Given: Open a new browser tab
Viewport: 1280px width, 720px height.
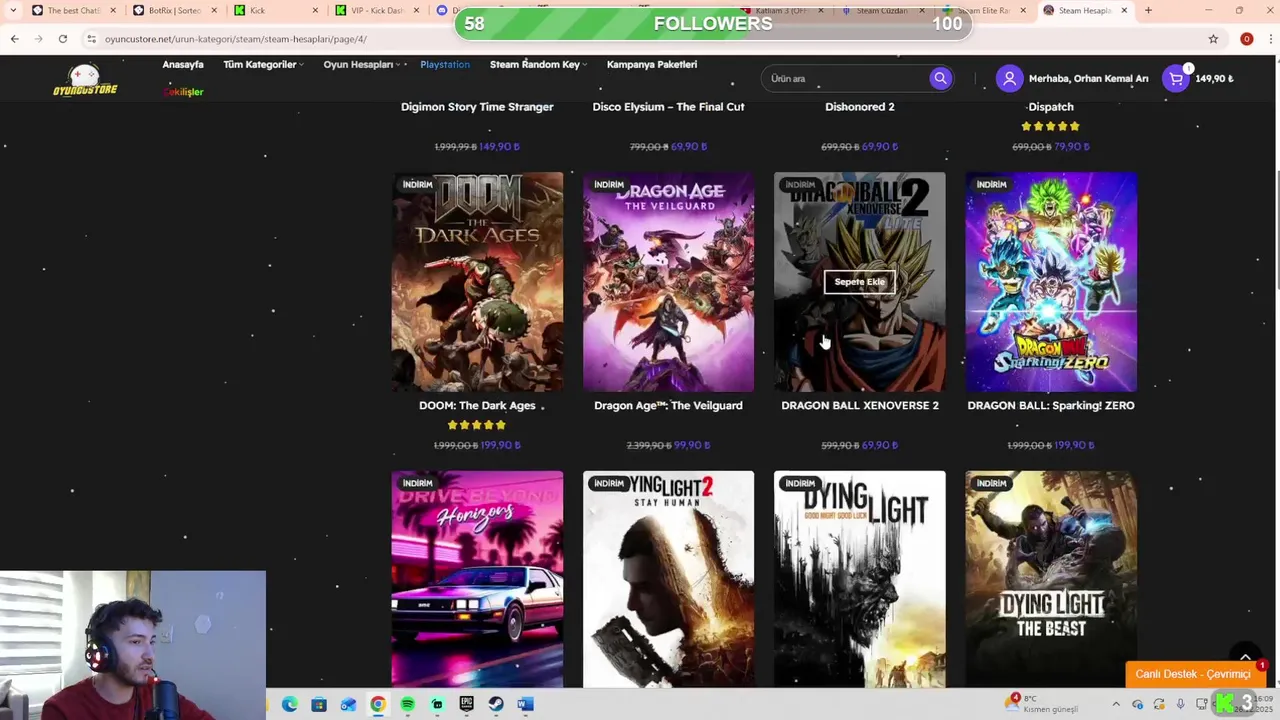Looking at the screenshot, I should pyautogui.click(x=1148, y=10).
